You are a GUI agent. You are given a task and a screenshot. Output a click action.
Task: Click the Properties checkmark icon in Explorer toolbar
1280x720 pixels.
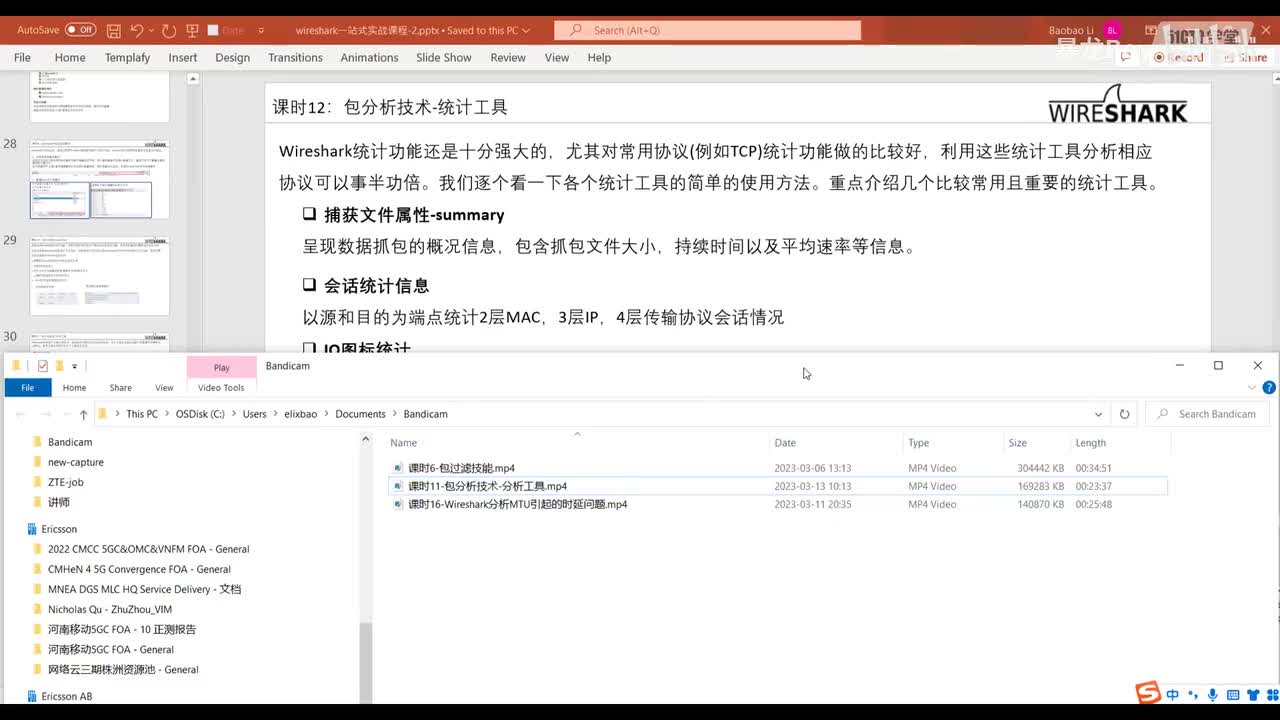click(x=43, y=366)
